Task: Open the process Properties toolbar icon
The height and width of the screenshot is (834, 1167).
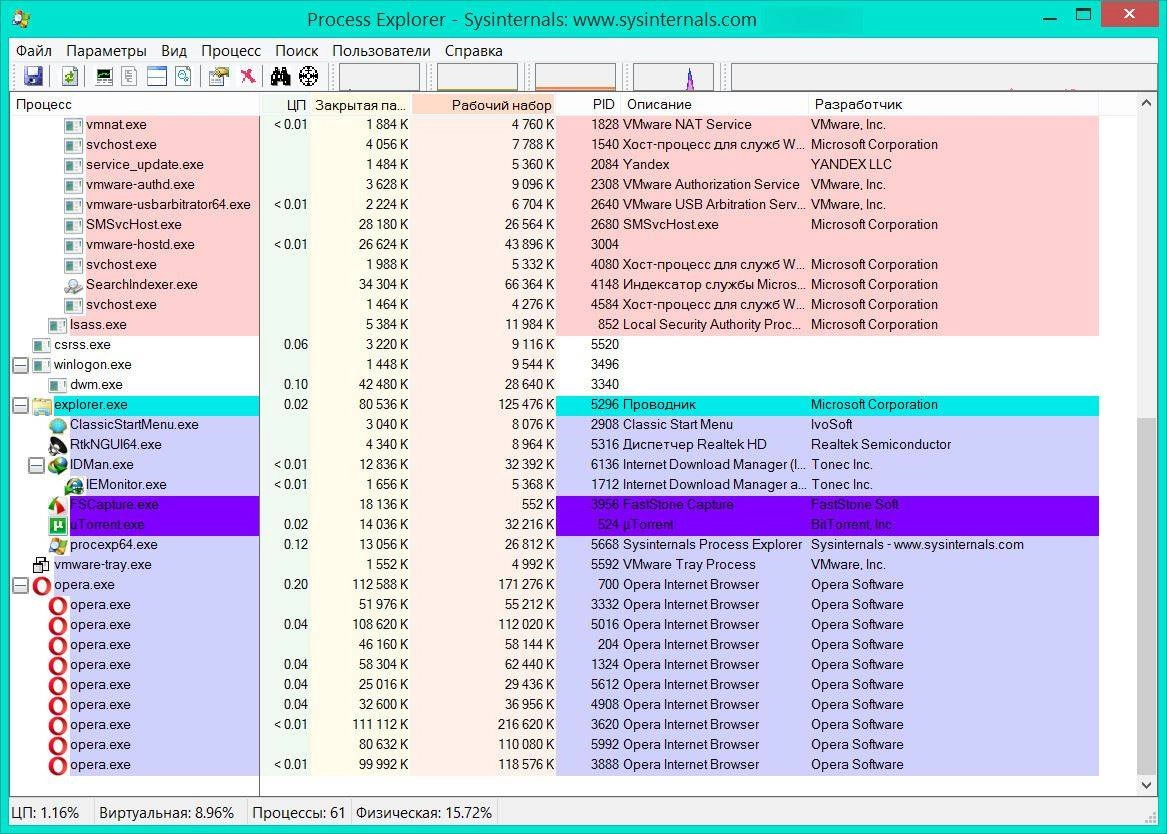Action: (219, 76)
